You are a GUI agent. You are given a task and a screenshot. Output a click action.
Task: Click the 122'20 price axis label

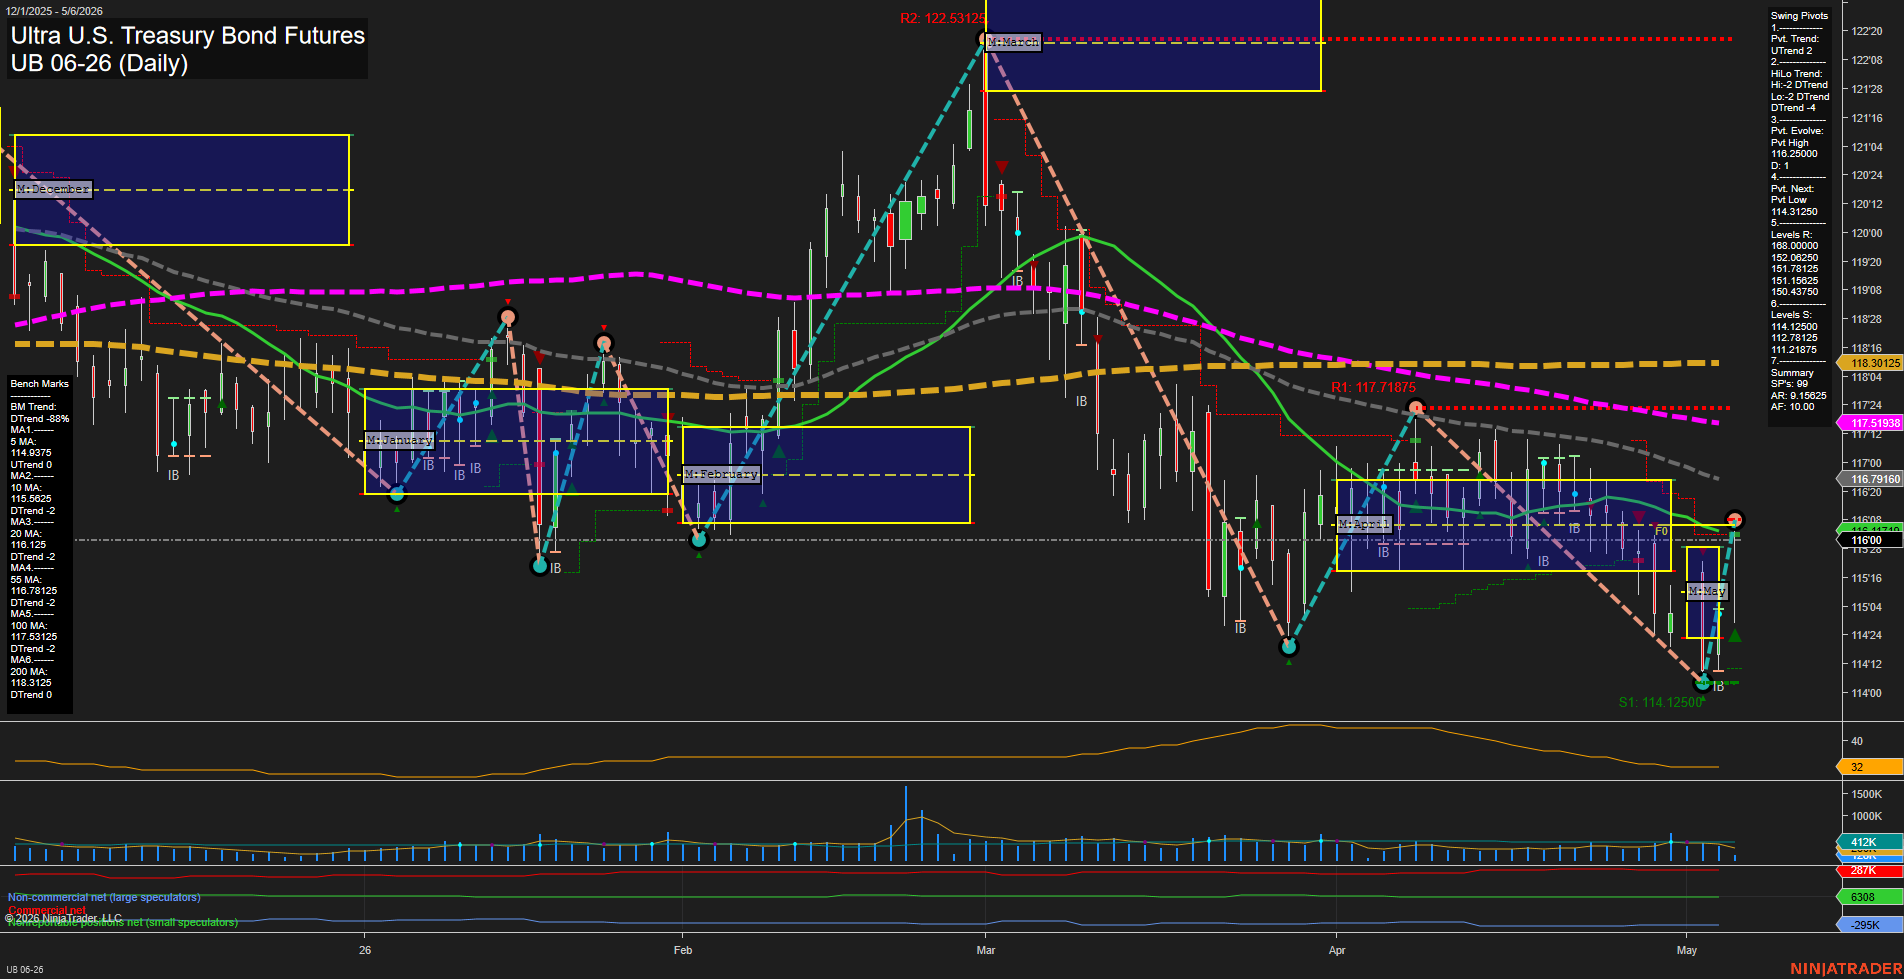pos(1867,32)
